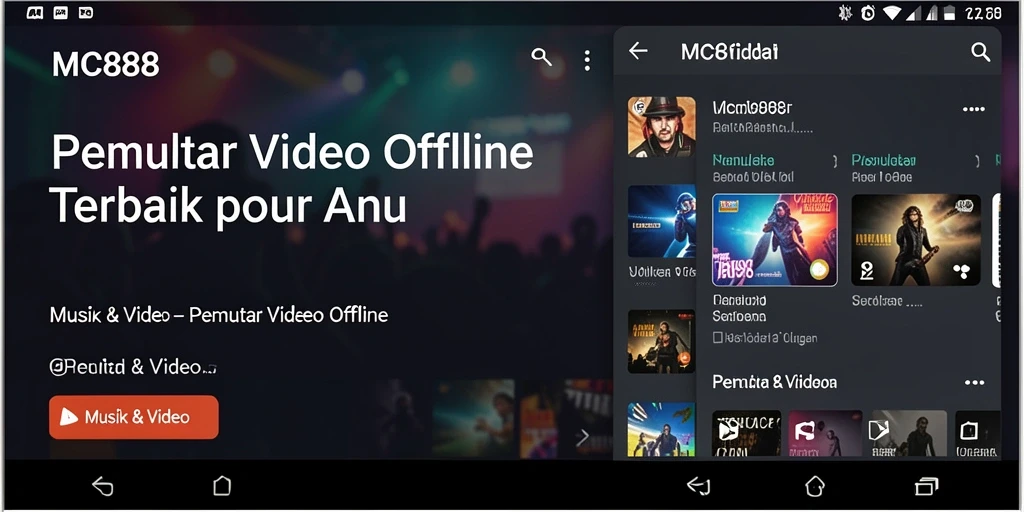Screen dimensions: 1024x512
Task: Tap the man-in-hat avatar thumbnail
Action: 662,127
